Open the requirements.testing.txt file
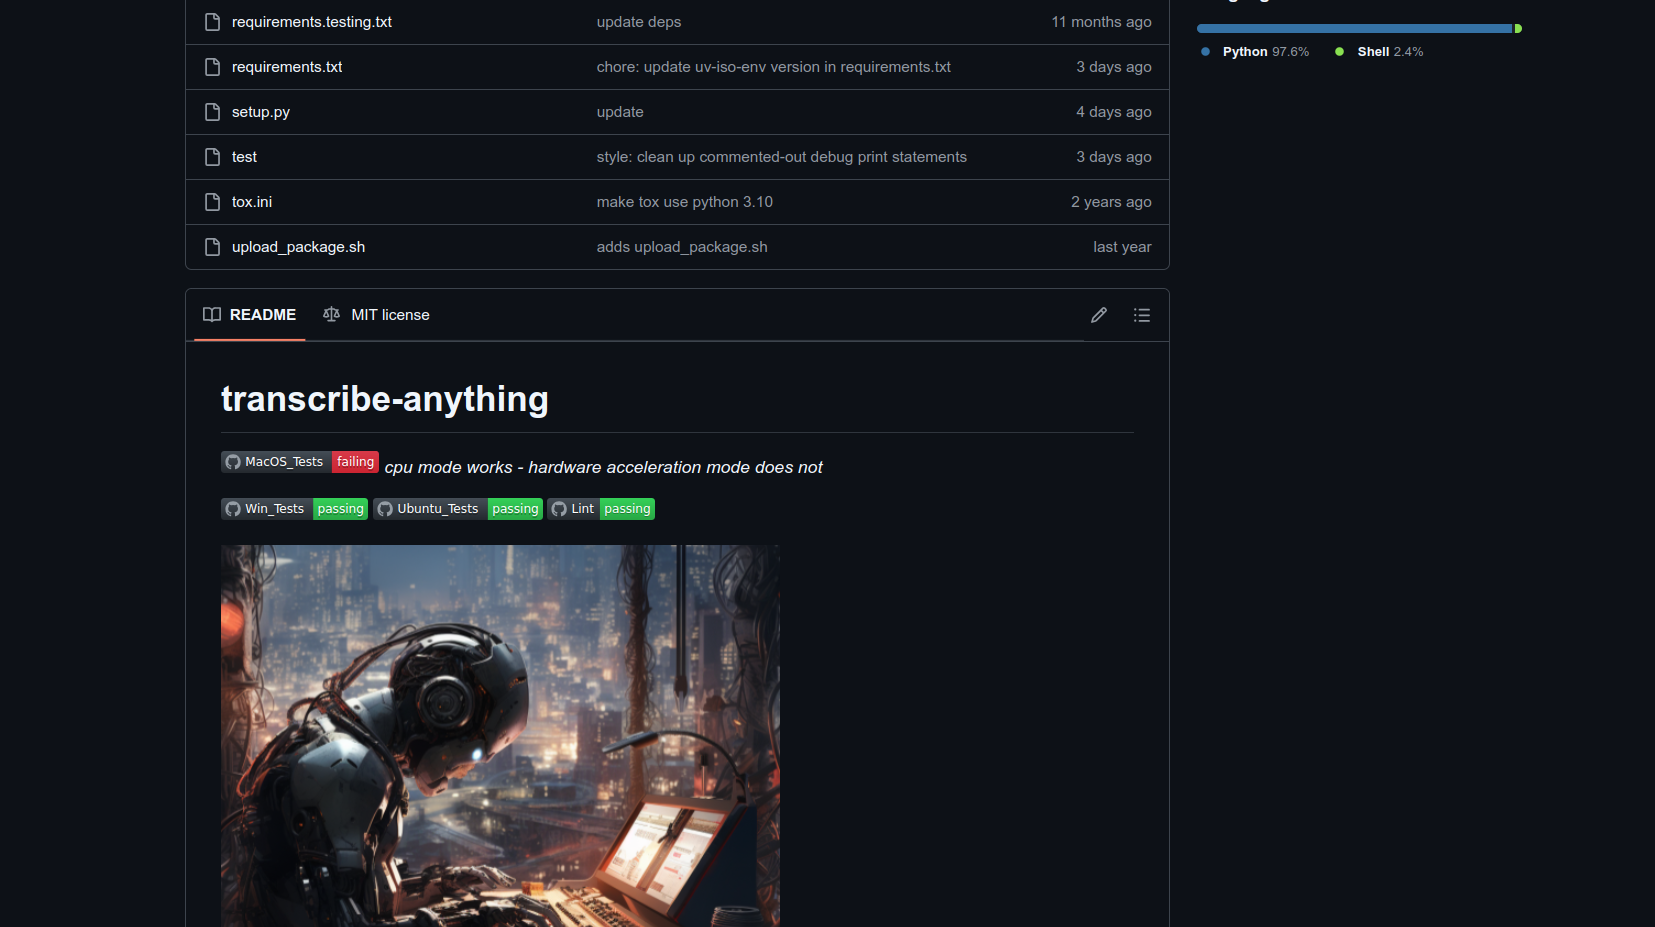The image size is (1655, 927). [311, 22]
